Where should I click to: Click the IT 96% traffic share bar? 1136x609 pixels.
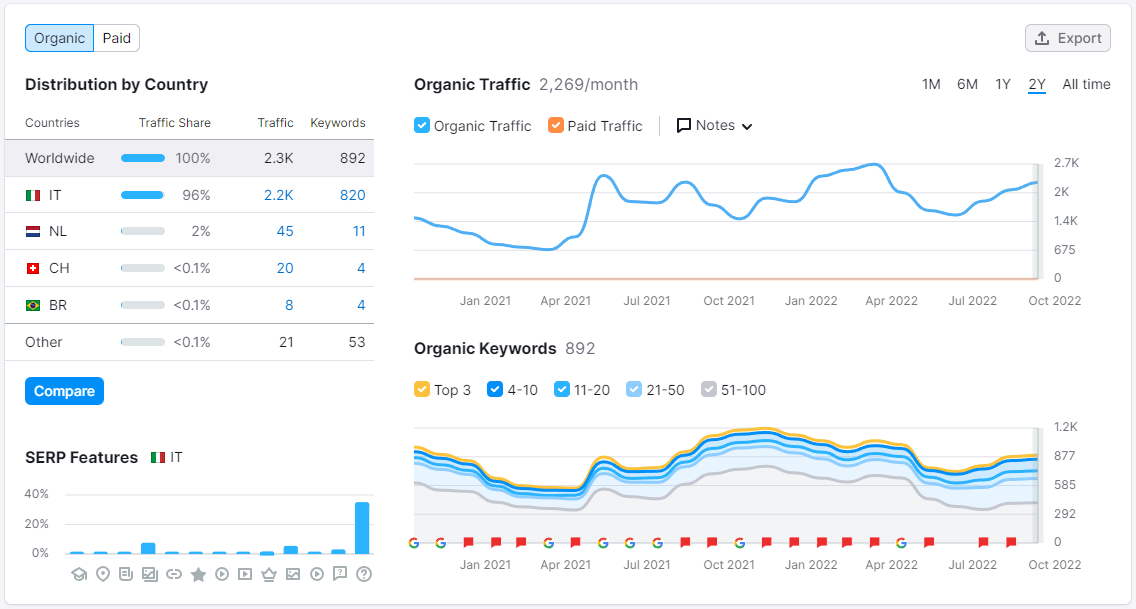point(143,195)
